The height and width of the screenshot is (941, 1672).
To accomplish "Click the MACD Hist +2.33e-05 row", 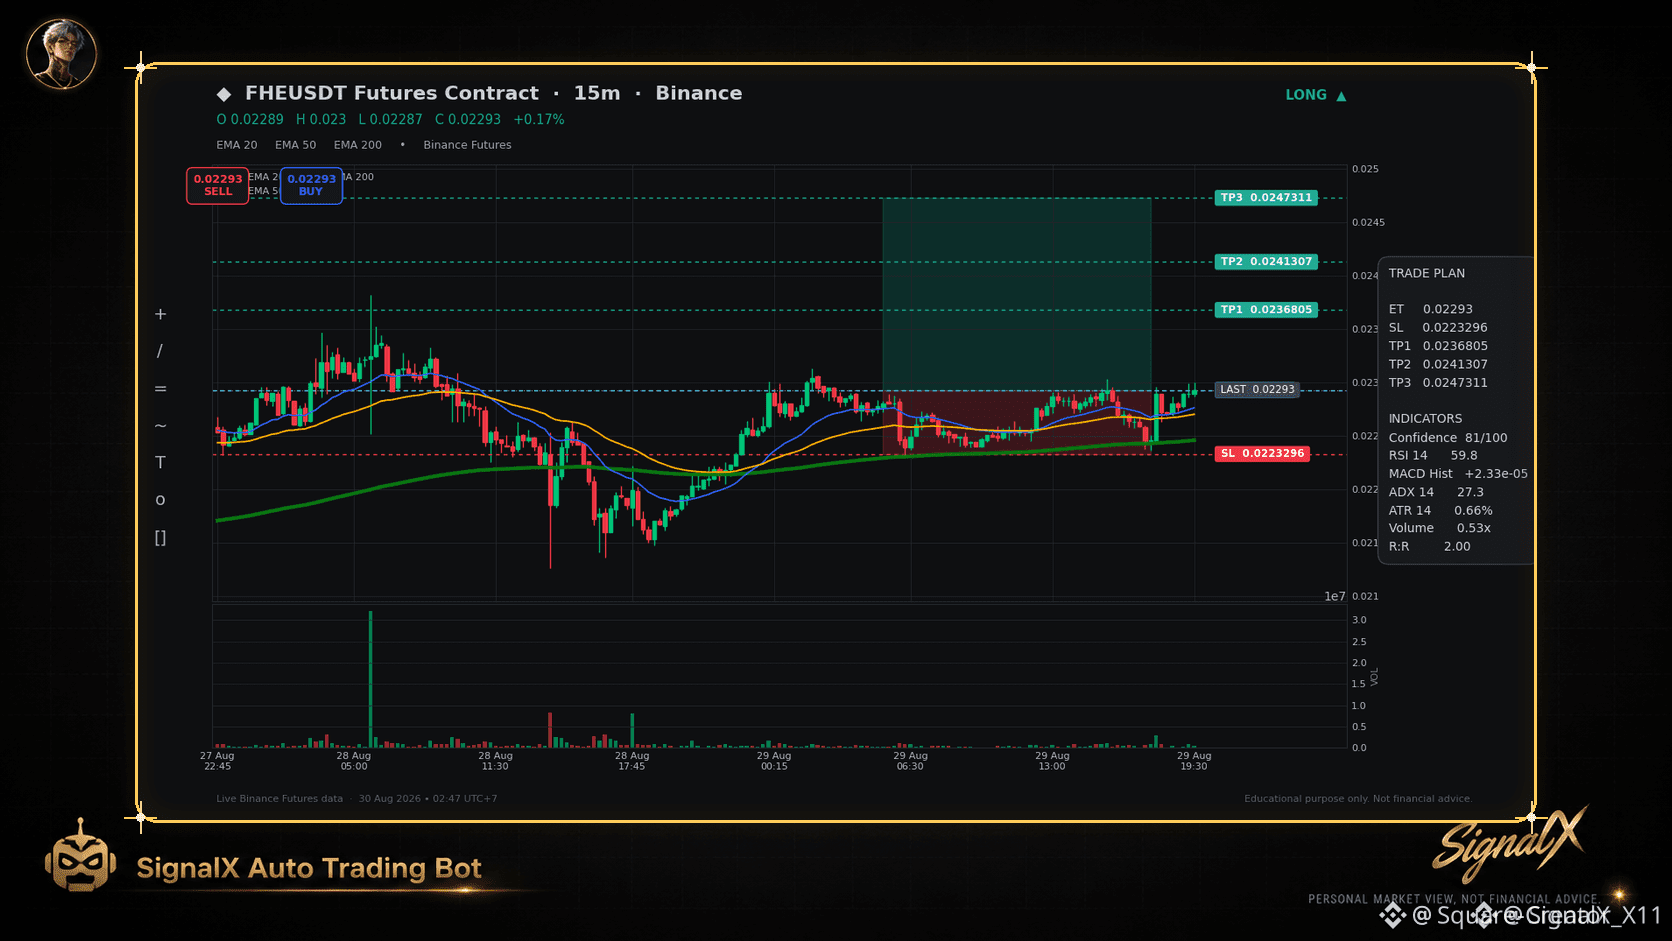I will pyautogui.click(x=1458, y=474).
